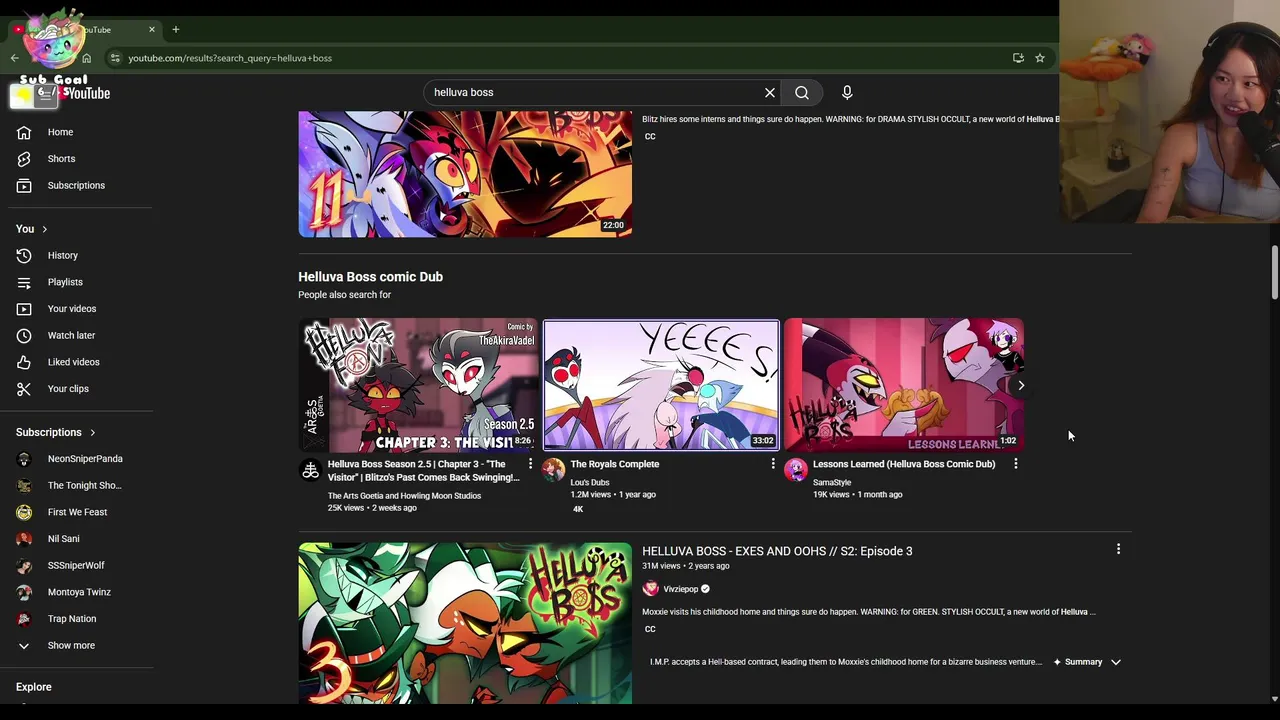This screenshot has height=720, width=1280.
Task: Open The Arts Goetia channel avatar
Action: (x=310, y=470)
